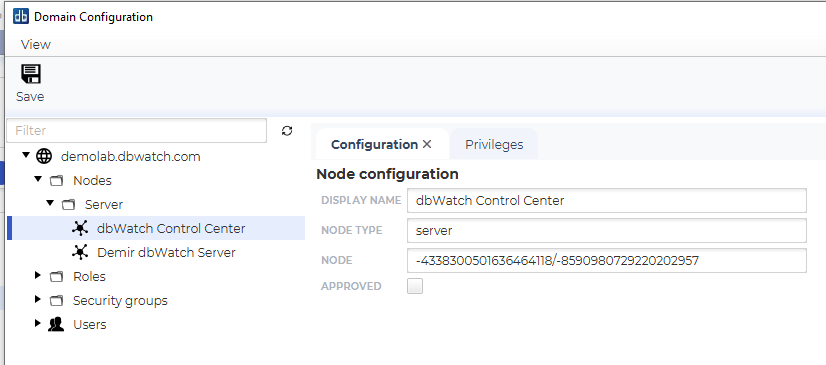Click the NODE TYPE label
The width and height of the screenshot is (826, 365).
pos(352,231)
